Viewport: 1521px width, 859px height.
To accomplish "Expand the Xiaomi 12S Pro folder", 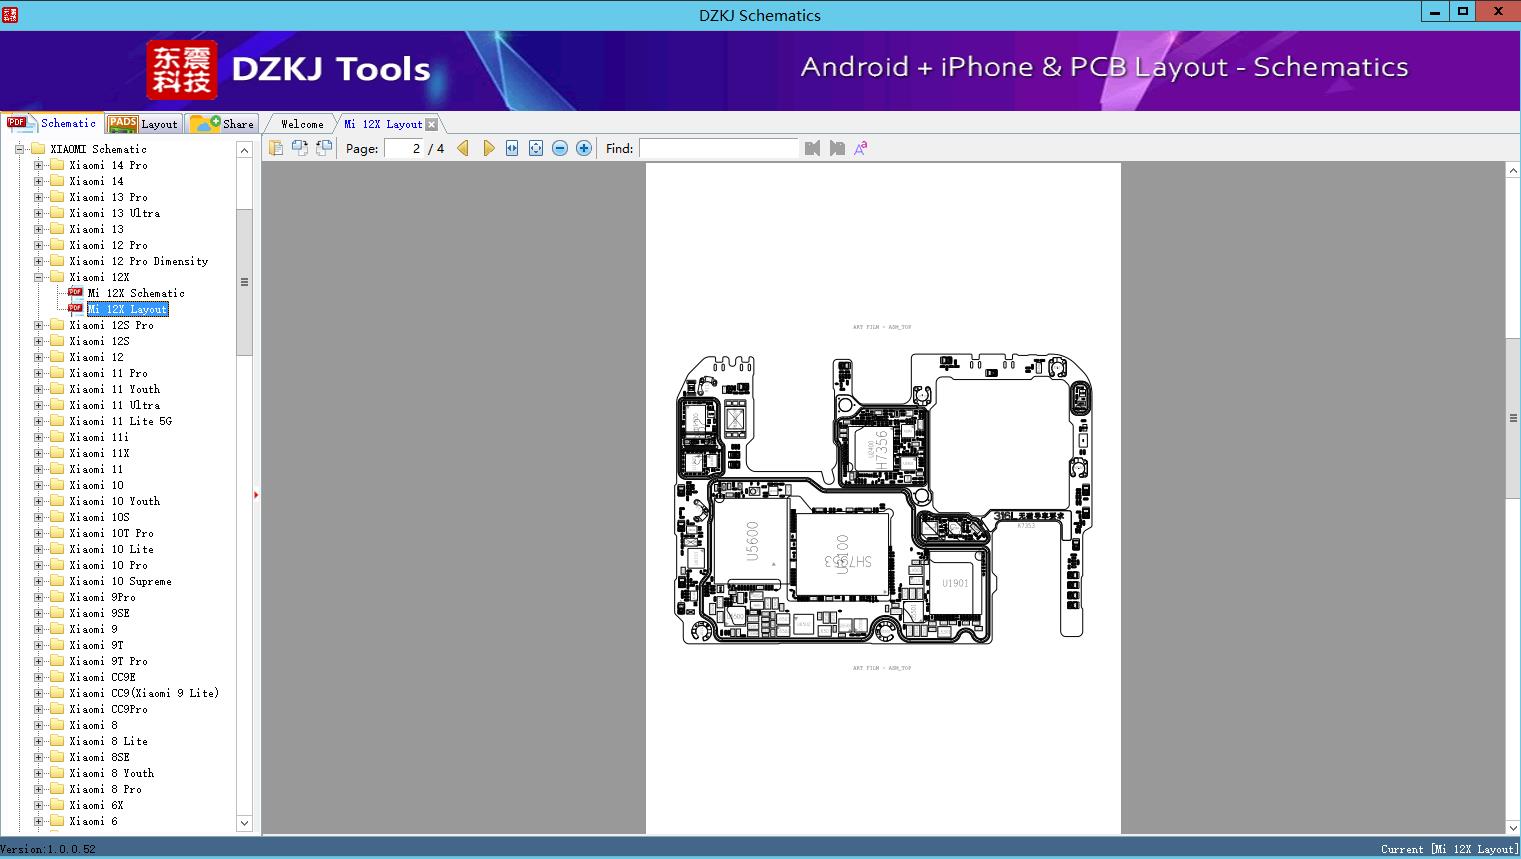I will point(38,325).
